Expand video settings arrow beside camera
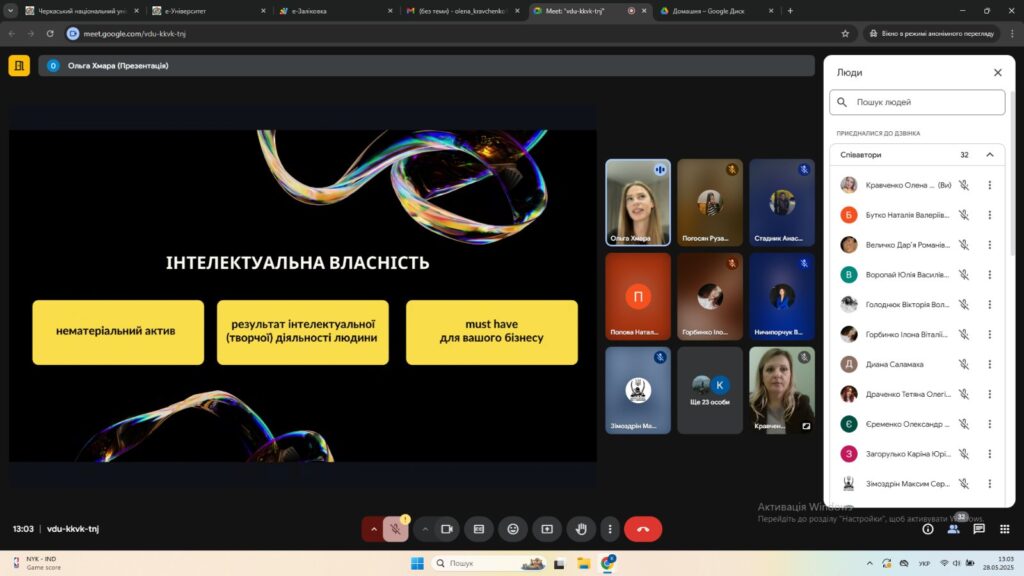This screenshot has width=1024, height=576. point(425,529)
